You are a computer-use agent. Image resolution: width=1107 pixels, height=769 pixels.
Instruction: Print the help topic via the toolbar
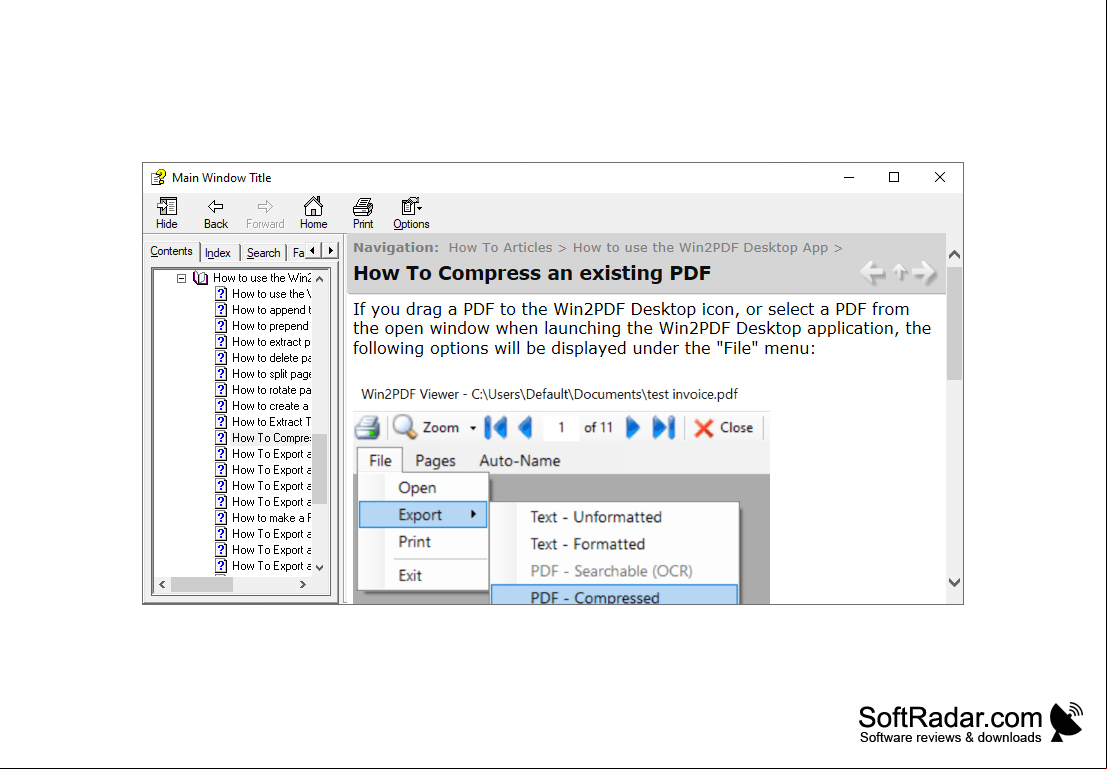pyautogui.click(x=363, y=213)
